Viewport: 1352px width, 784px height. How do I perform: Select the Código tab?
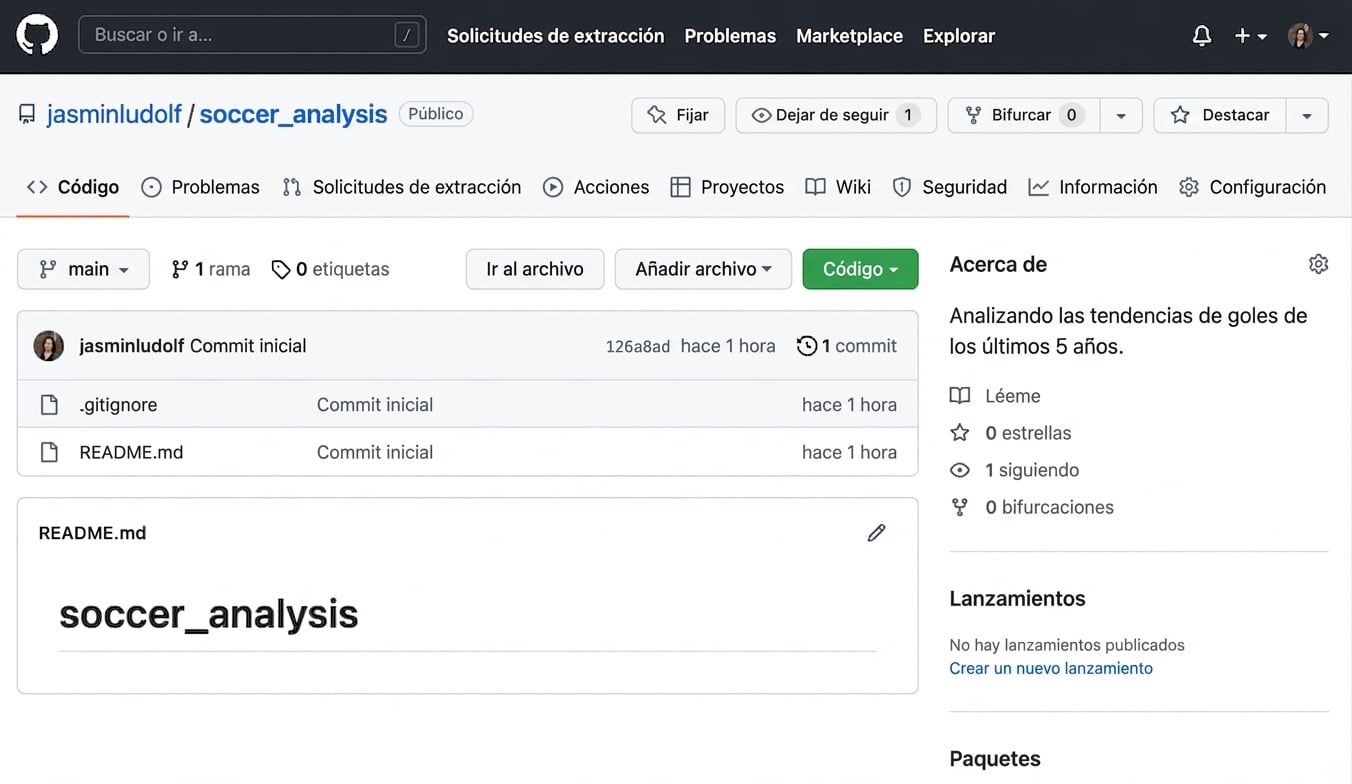pos(73,187)
